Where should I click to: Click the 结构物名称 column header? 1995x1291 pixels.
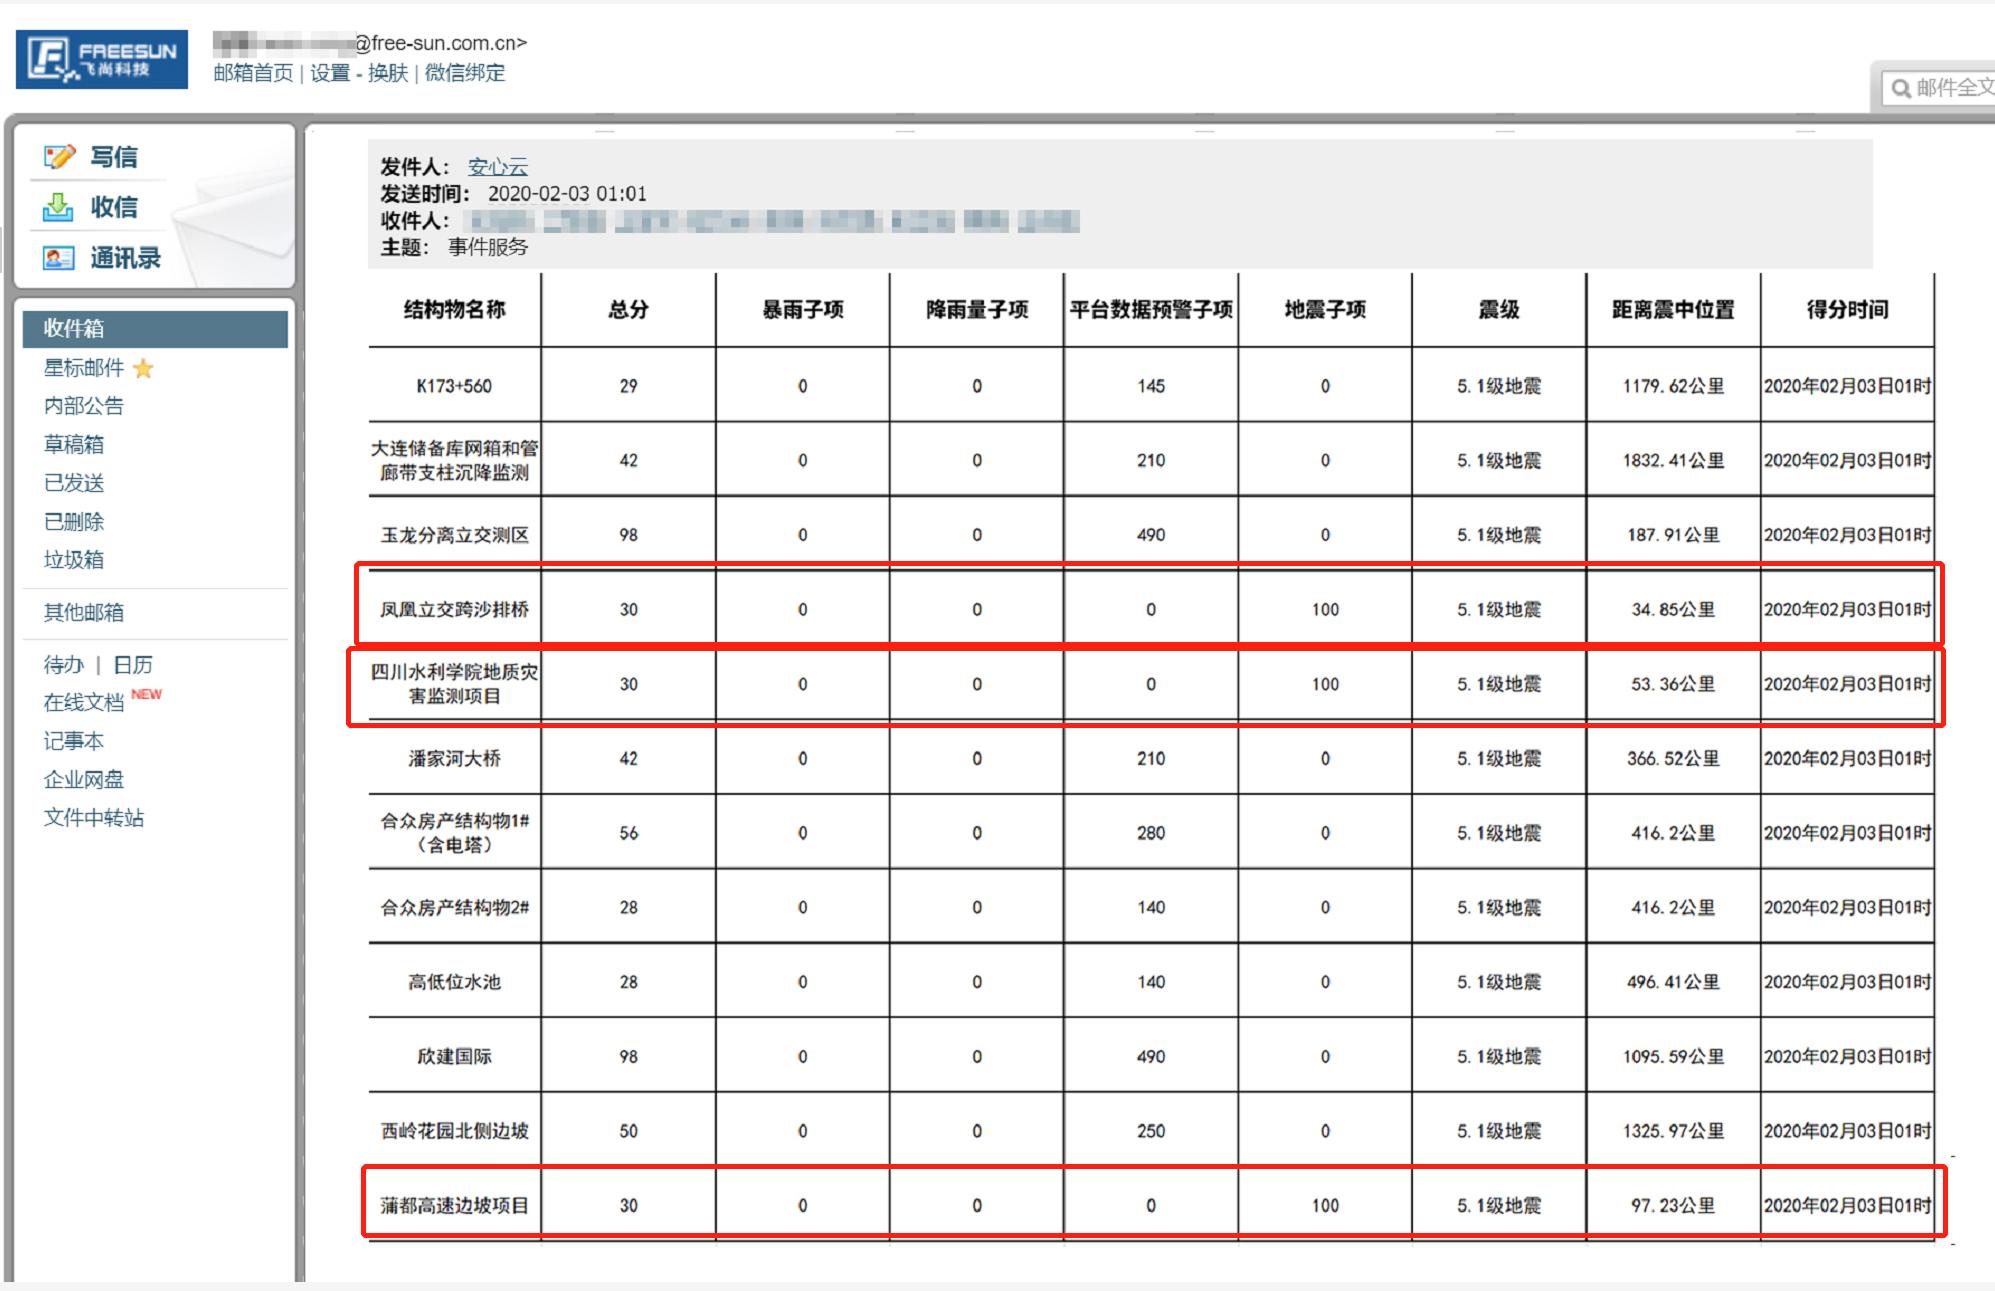tap(455, 310)
